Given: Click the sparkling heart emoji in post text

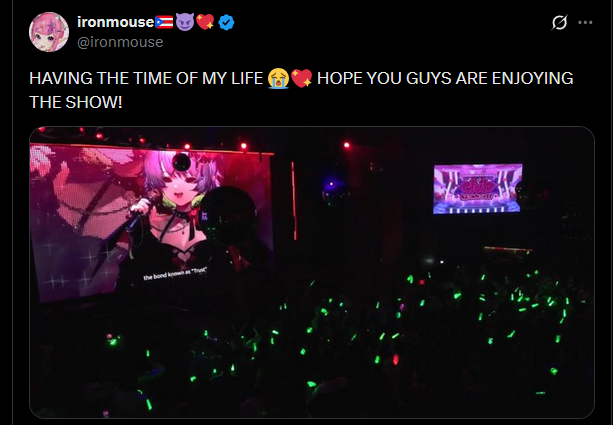Looking at the screenshot, I should point(301,79).
